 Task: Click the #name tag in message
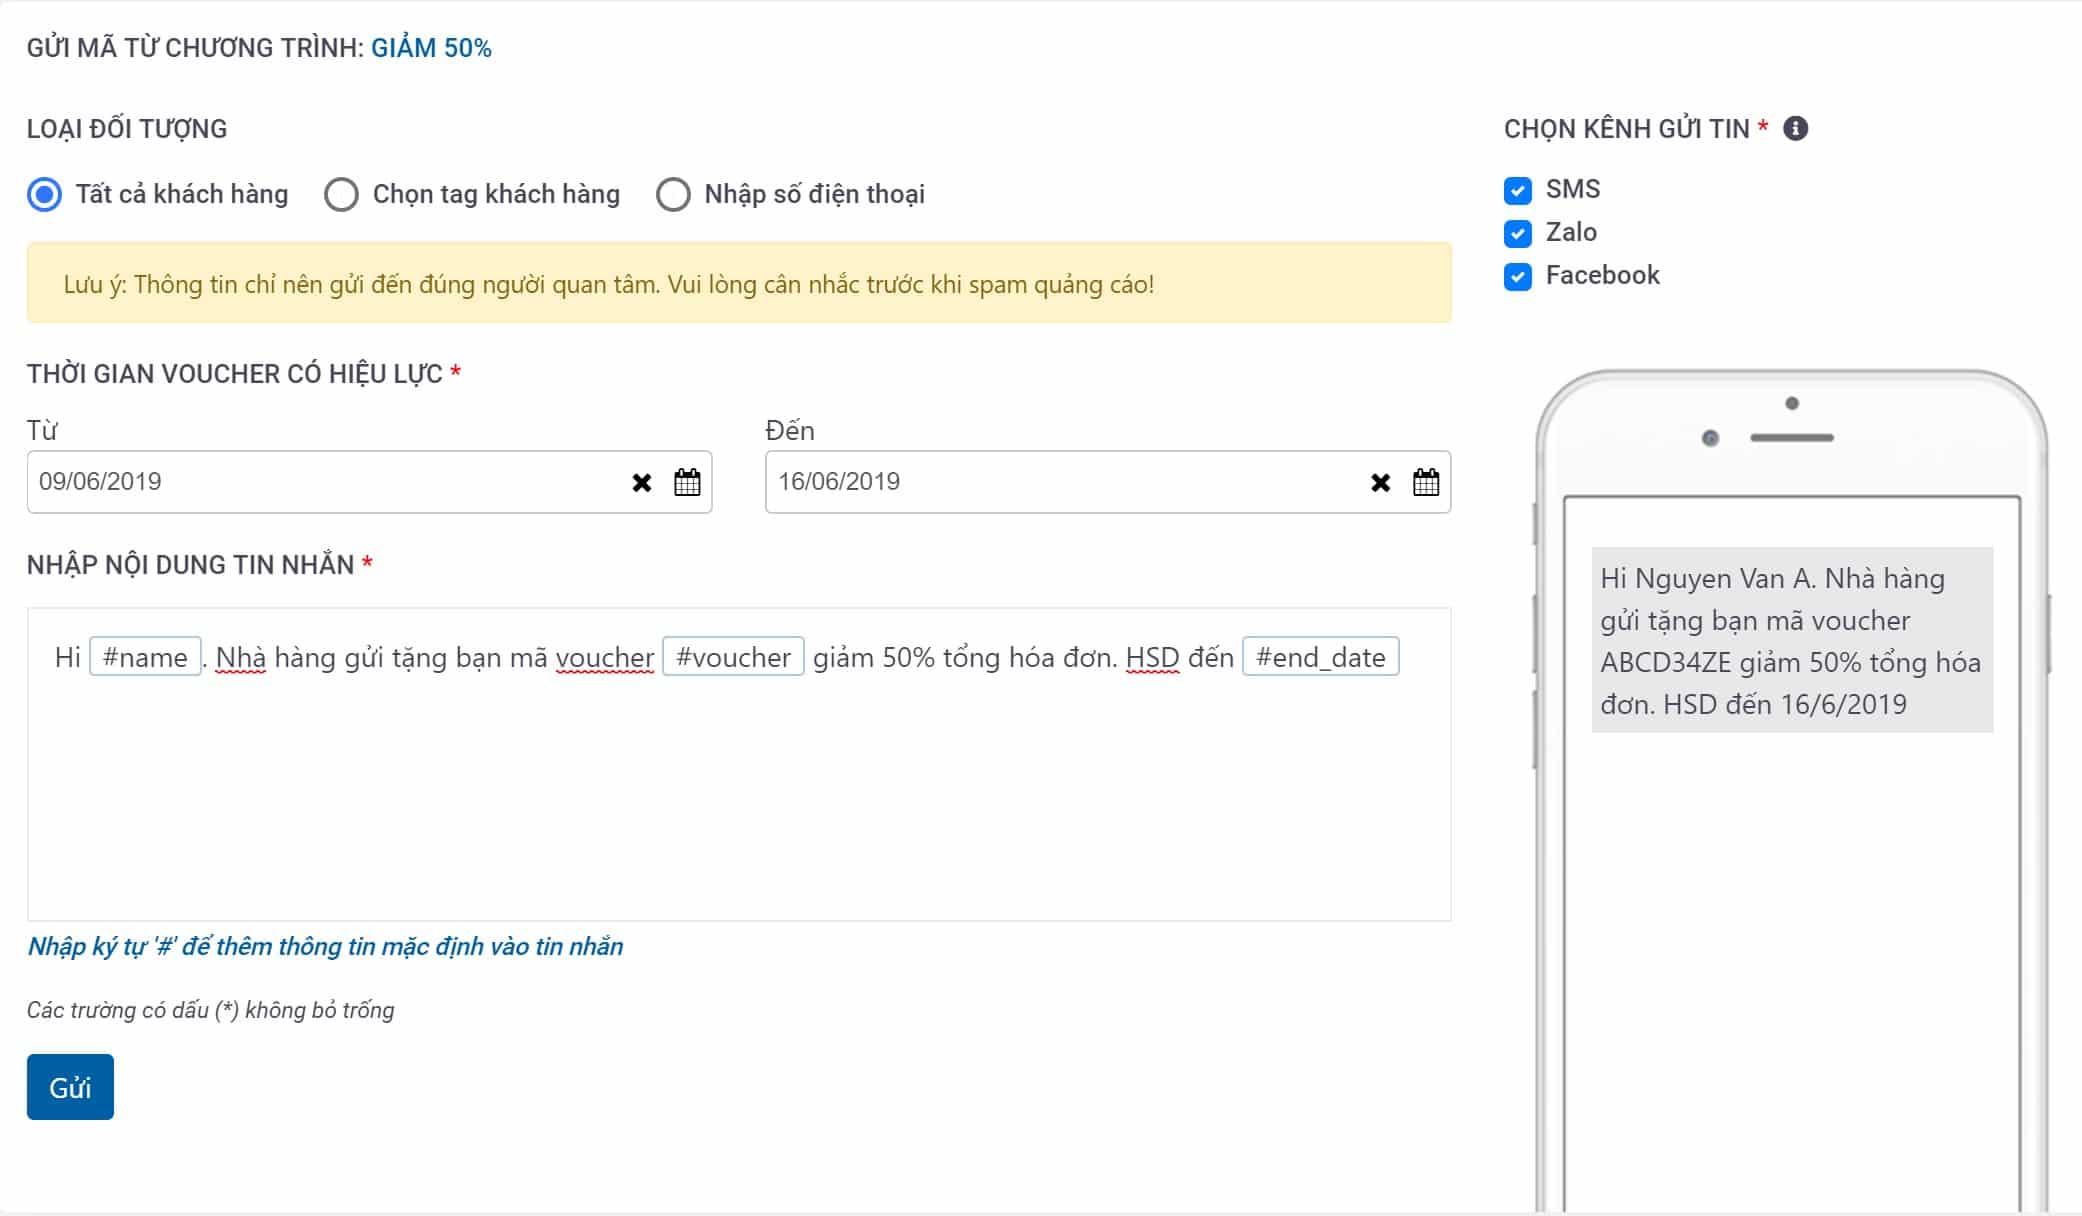pyautogui.click(x=145, y=657)
